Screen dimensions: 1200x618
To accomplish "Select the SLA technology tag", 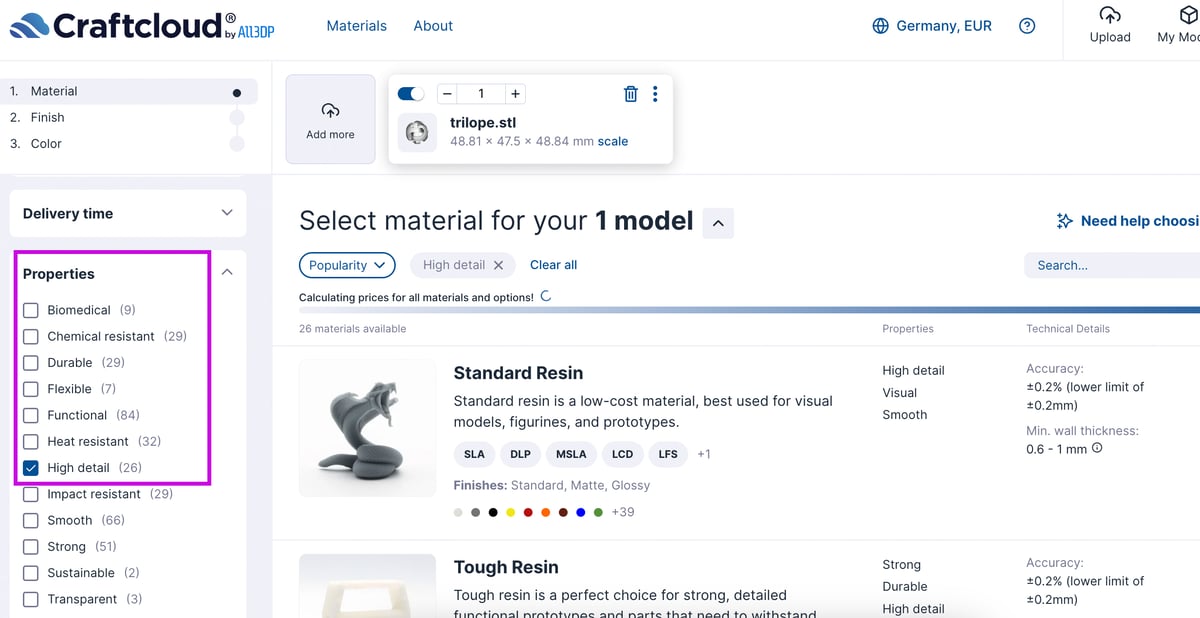I will [474, 454].
